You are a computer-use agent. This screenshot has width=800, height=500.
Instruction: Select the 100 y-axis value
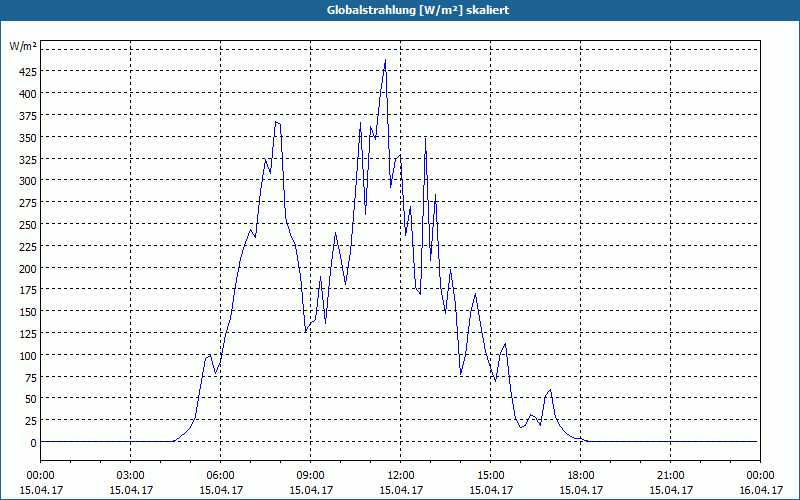click(27, 356)
